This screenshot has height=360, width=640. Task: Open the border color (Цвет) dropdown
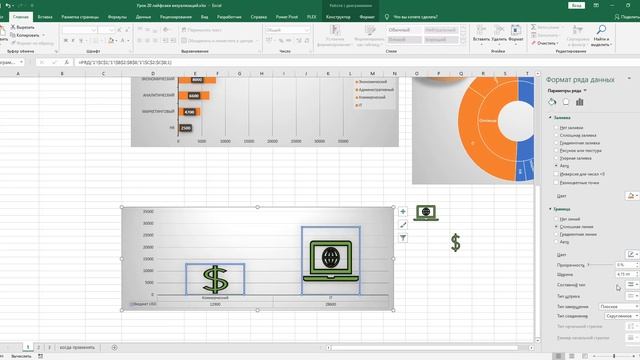click(632, 254)
